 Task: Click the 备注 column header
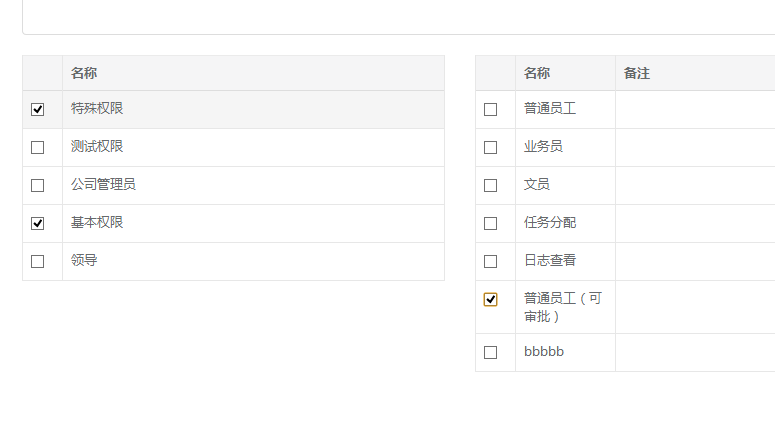[x=637, y=73]
